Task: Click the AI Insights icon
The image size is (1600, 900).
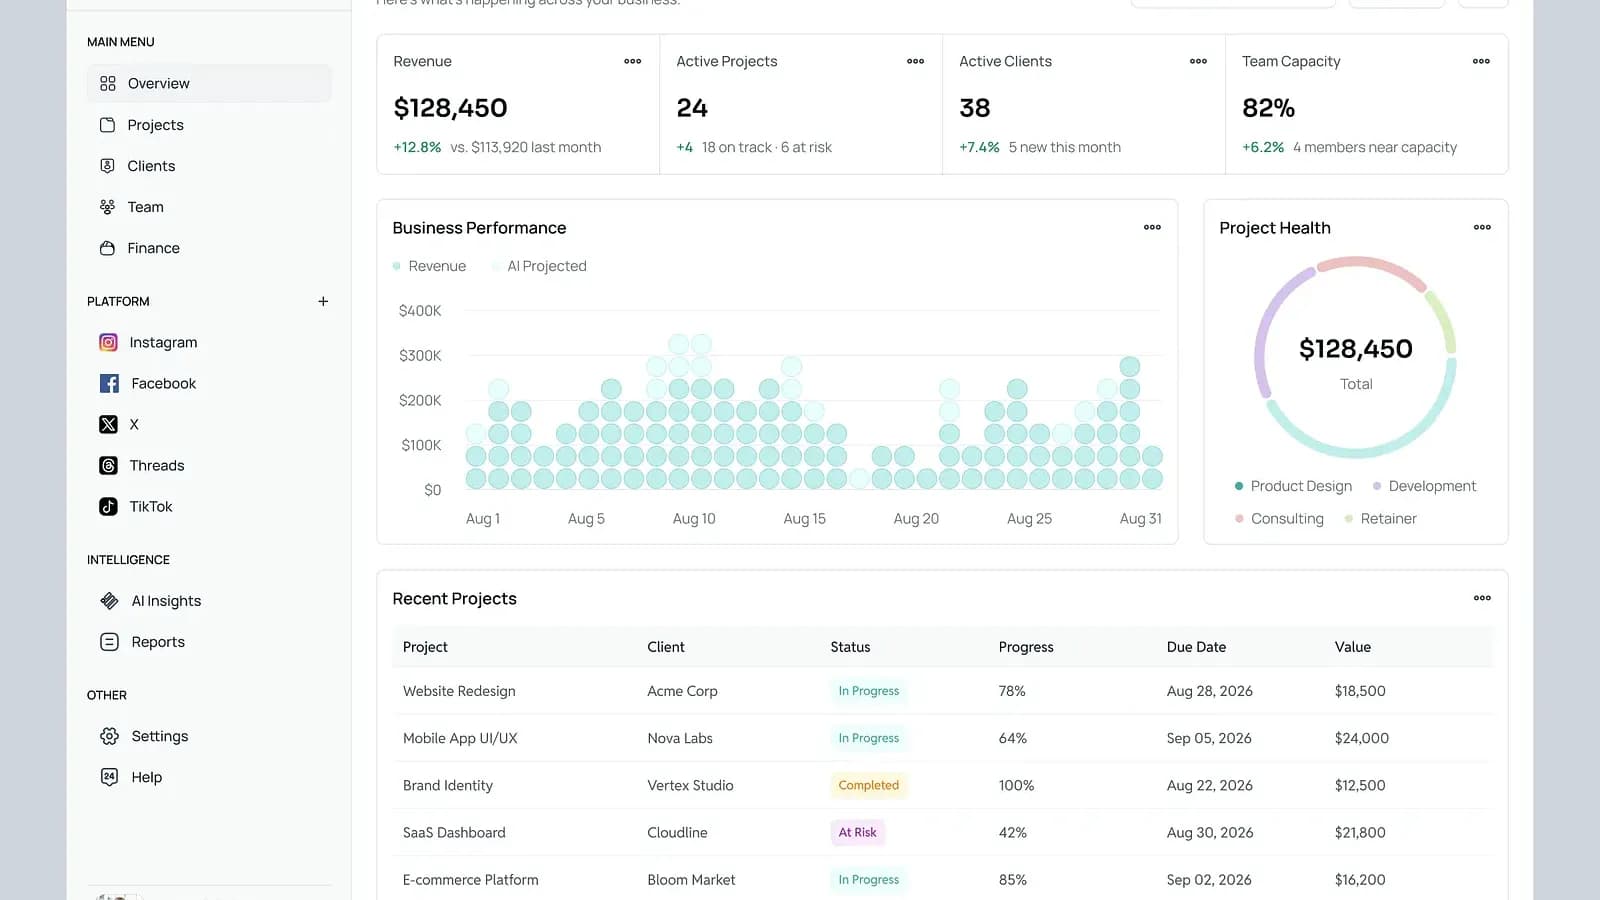Action: (x=109, y=600)
